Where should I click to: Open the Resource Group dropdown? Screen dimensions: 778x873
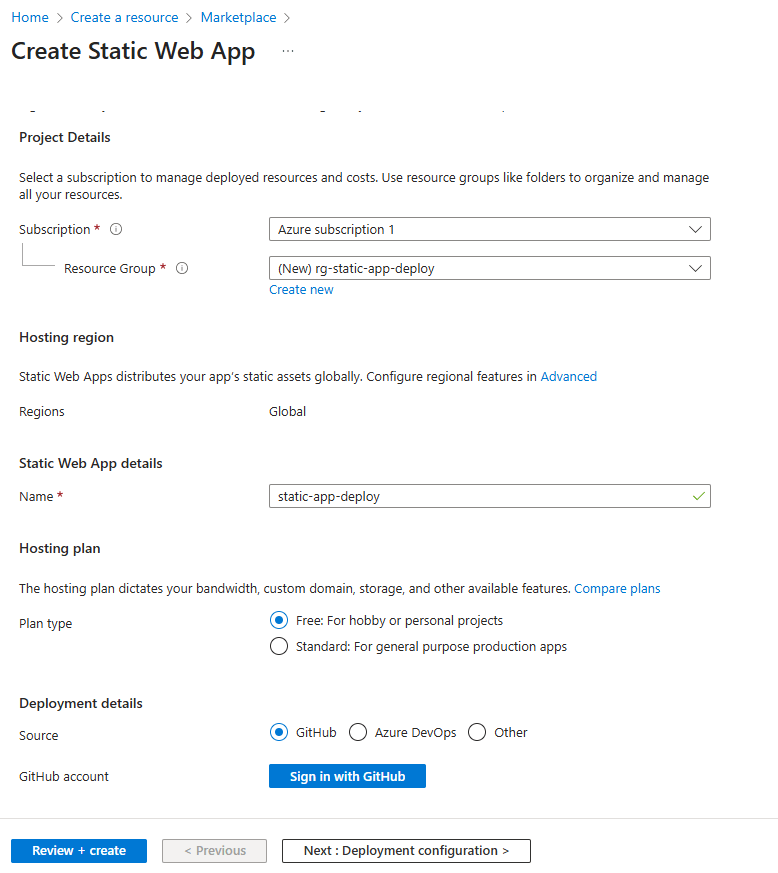490,268
